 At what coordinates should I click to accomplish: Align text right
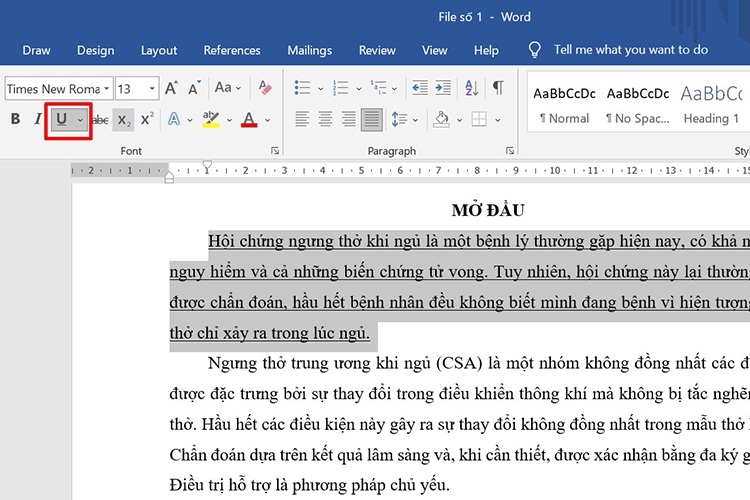pyautogui.click(x=349, y=119)
